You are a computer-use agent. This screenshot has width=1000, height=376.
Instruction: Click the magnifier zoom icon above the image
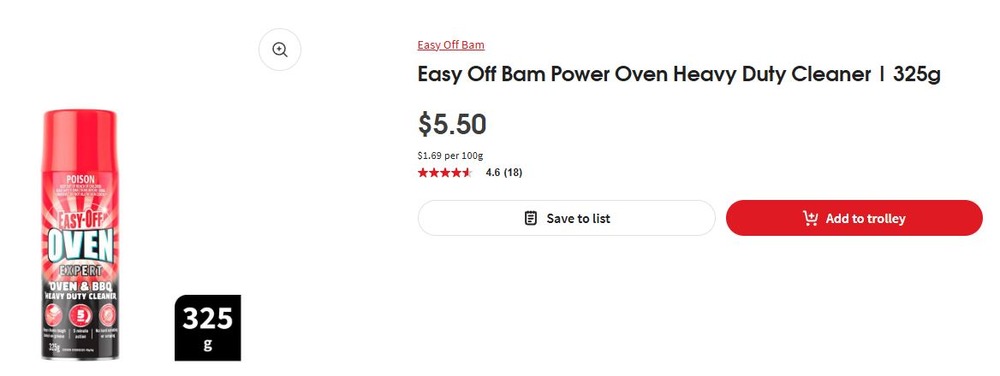(x=279, y=50)
